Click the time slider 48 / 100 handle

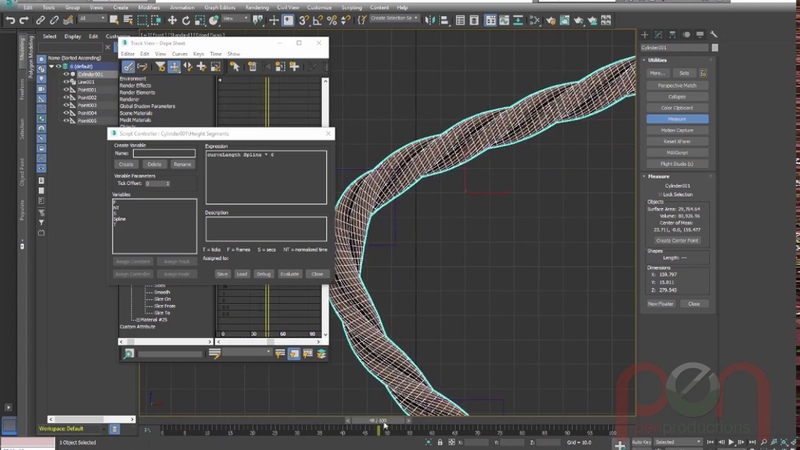pos(378,420)
